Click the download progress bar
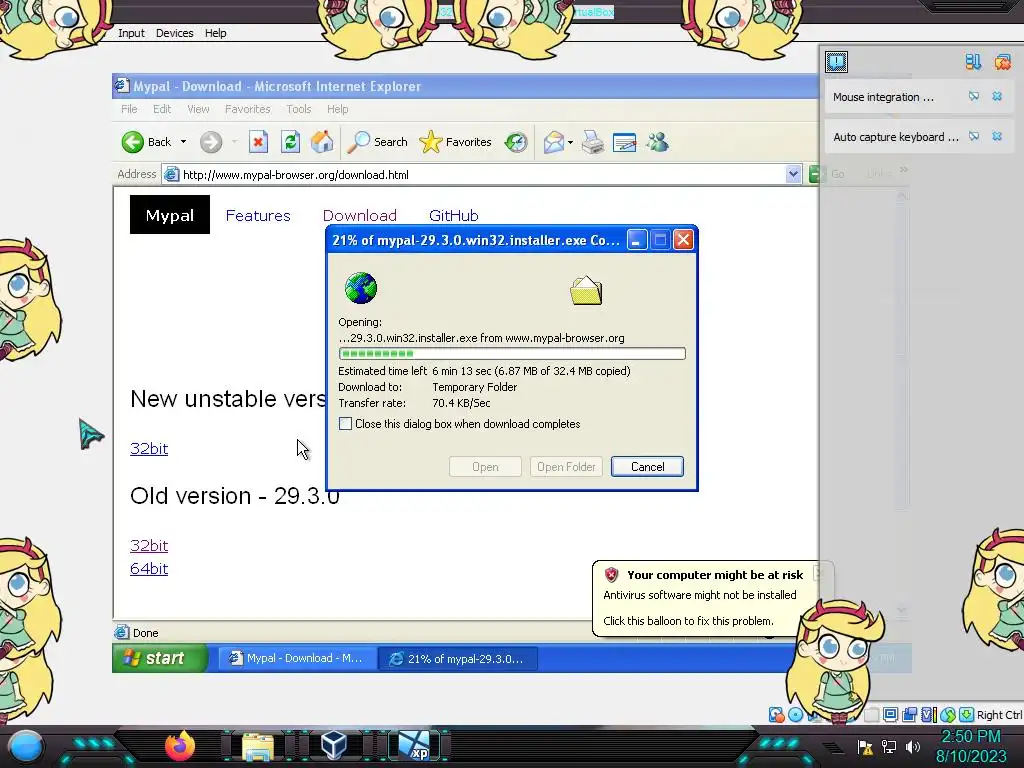Screen dimensions: 1024x768 512,353
